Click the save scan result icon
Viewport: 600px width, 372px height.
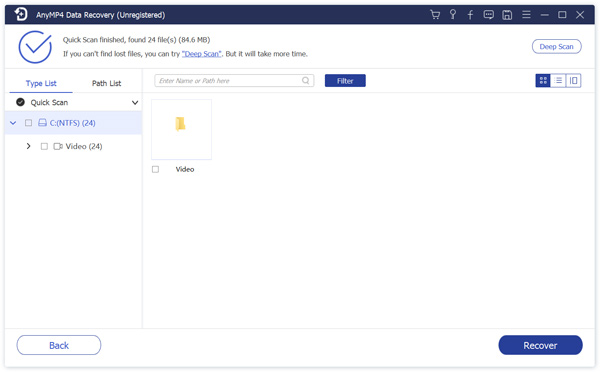tap(507, 15)
